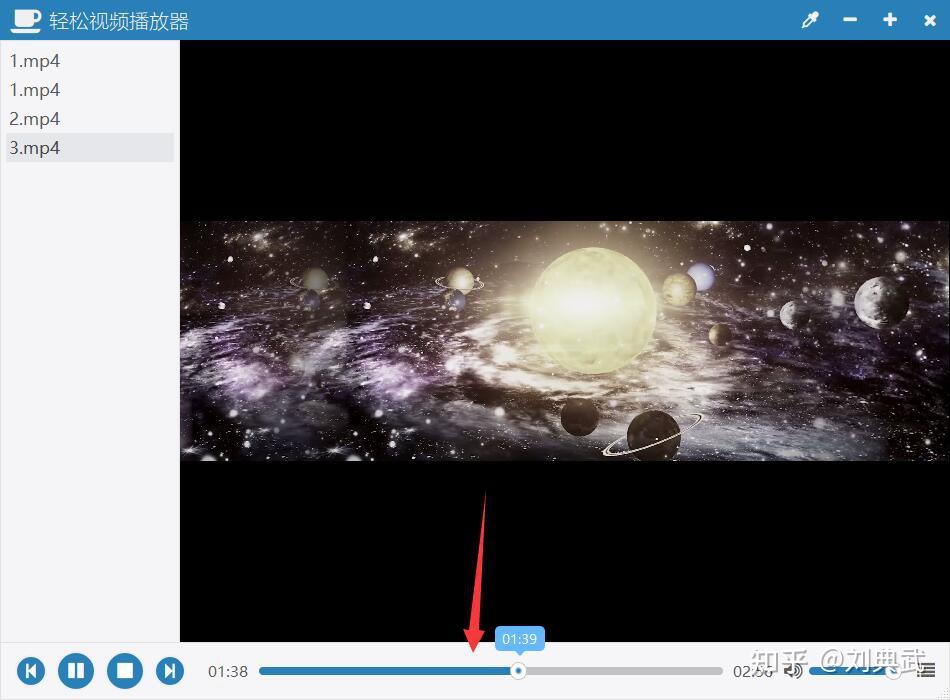Click the player logo icon in title bar
This screenshot has height=700, width=950.
coord(25,19)
